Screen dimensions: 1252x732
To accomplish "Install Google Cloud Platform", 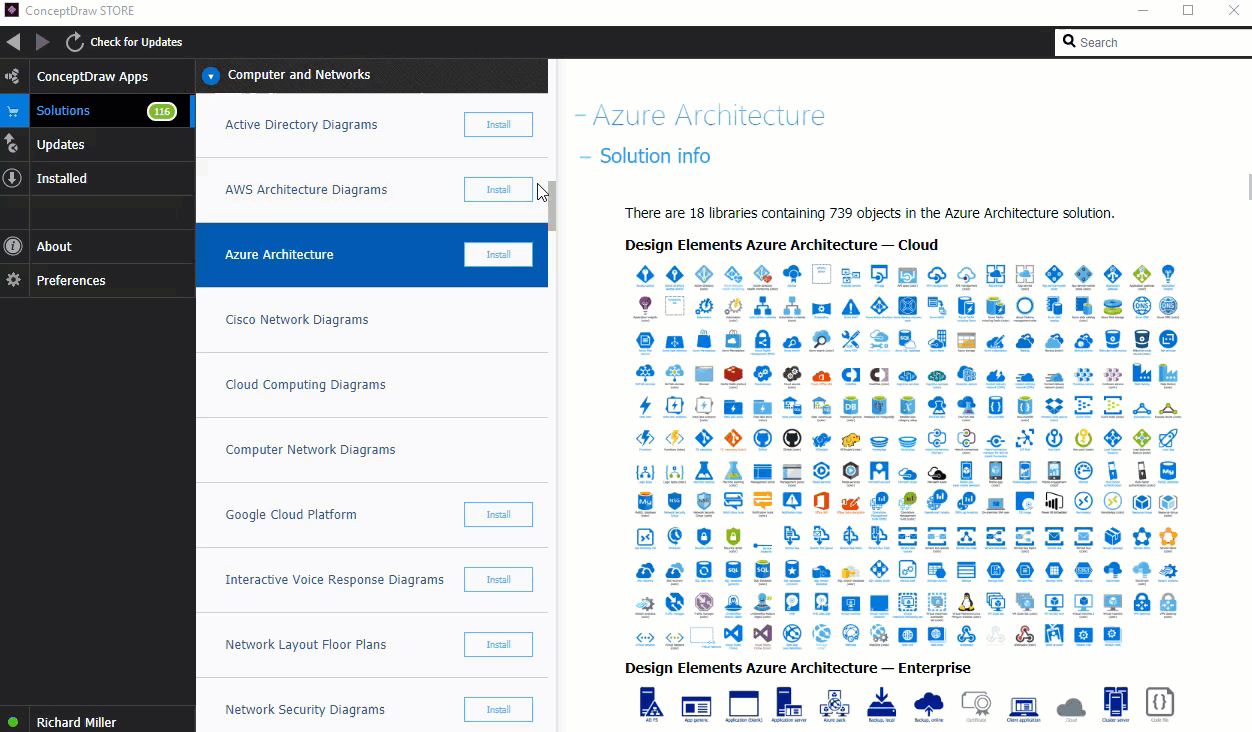I will (498, 515).
